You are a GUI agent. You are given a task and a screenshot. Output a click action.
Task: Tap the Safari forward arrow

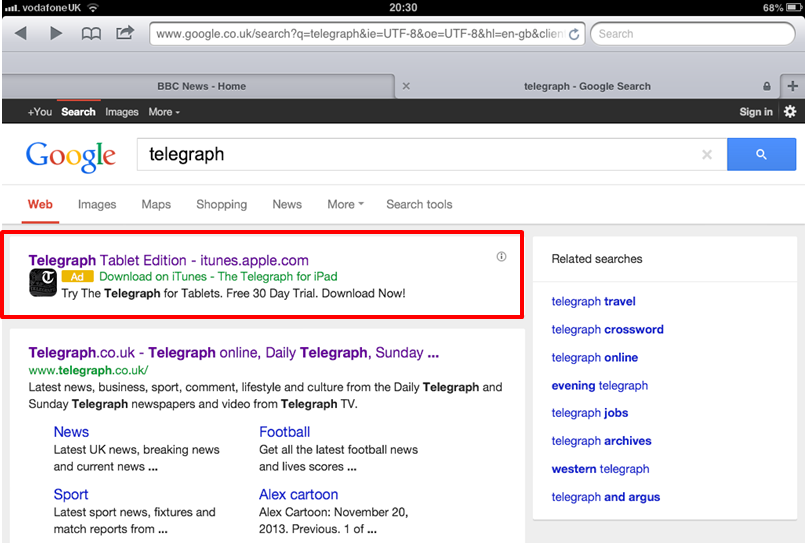pos(56,34)
